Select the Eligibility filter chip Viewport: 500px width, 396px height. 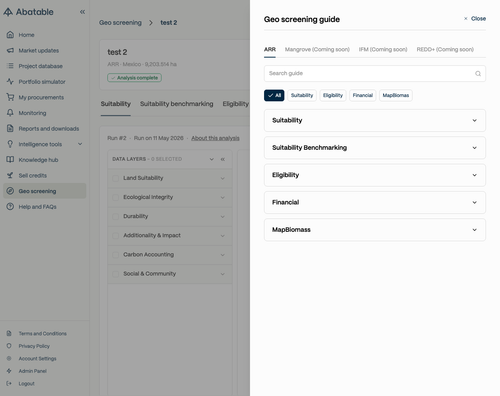tap(333, 95)
